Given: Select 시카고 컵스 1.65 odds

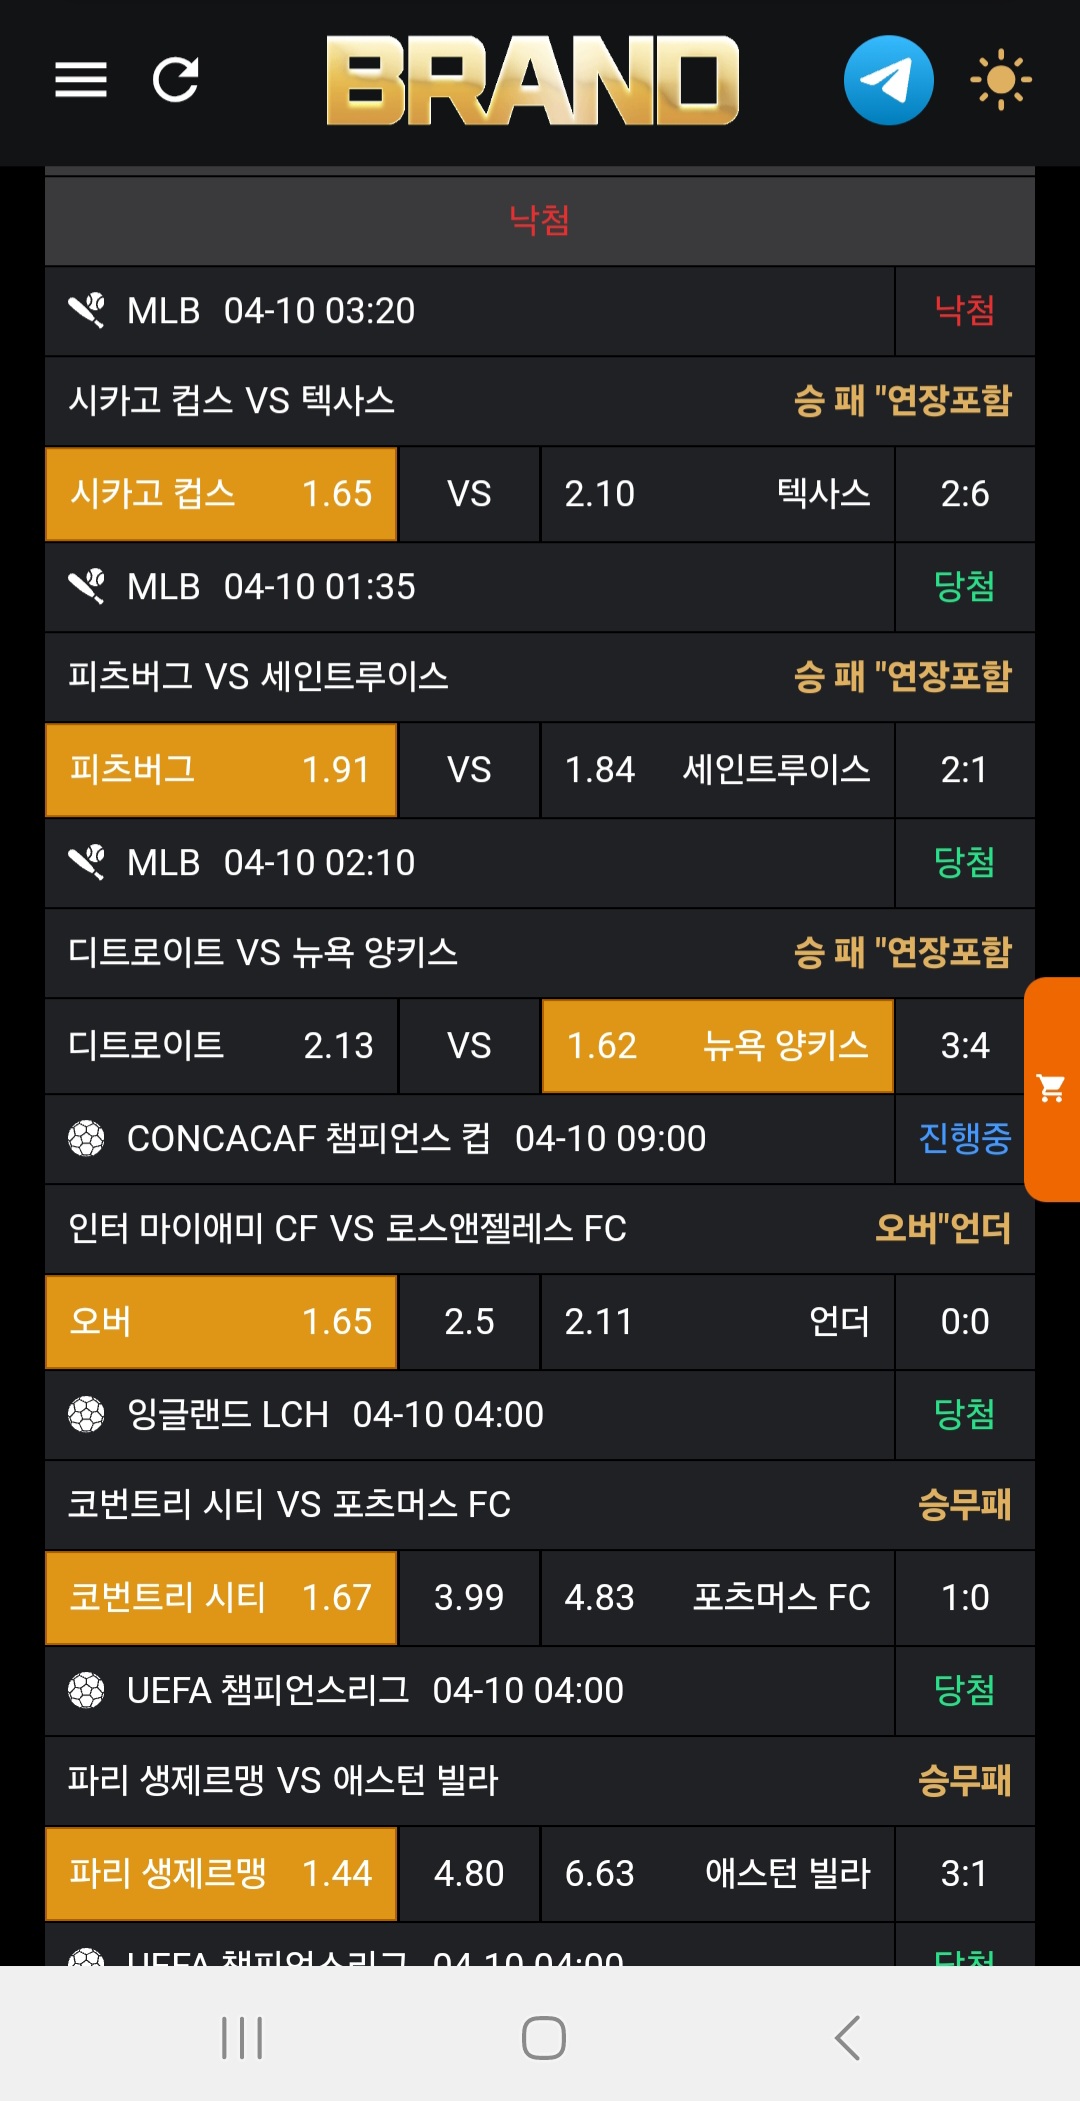Looking at the screenshot, I should [221, 494].
